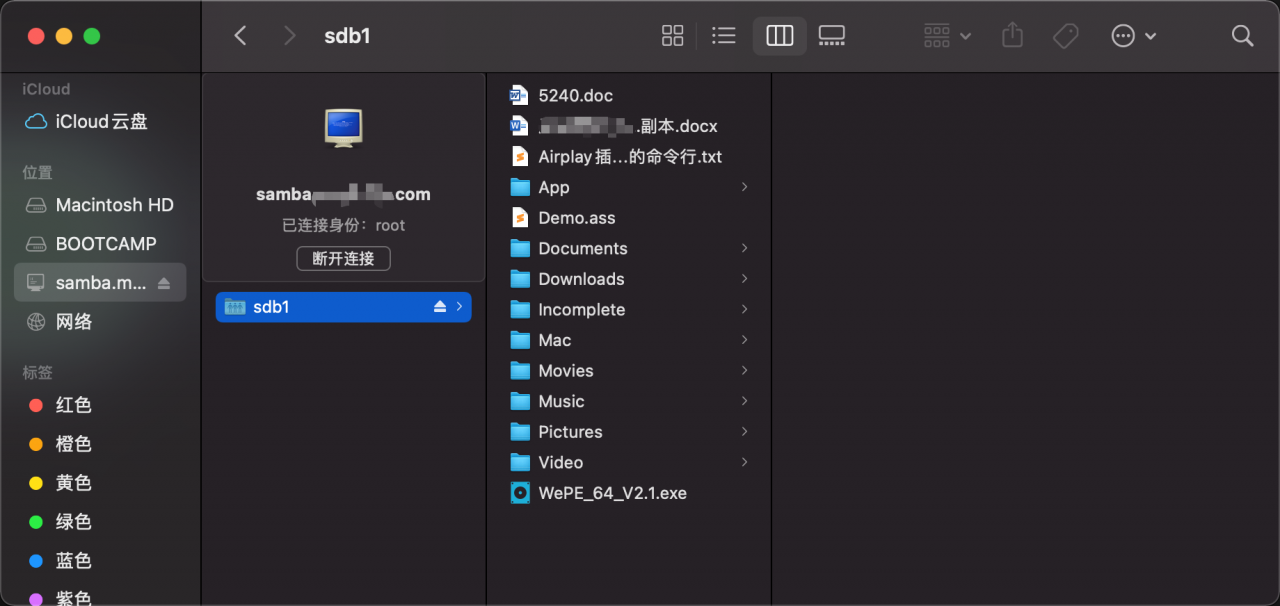Expand the Music folder chevron

click(x=745, y=401)
